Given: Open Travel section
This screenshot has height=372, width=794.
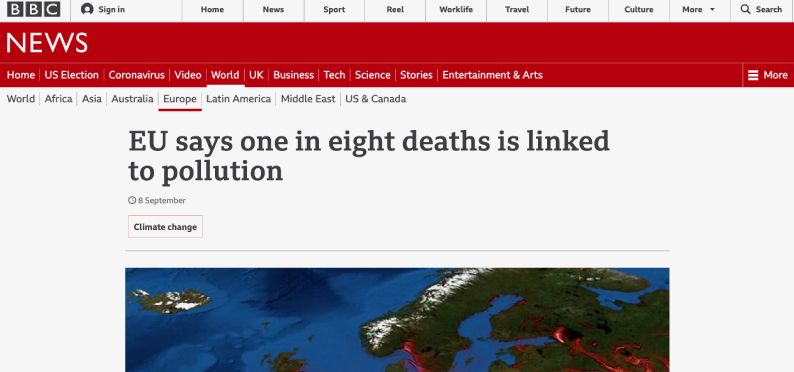Looking at the screenshot, I should click(x=517, y=9).
